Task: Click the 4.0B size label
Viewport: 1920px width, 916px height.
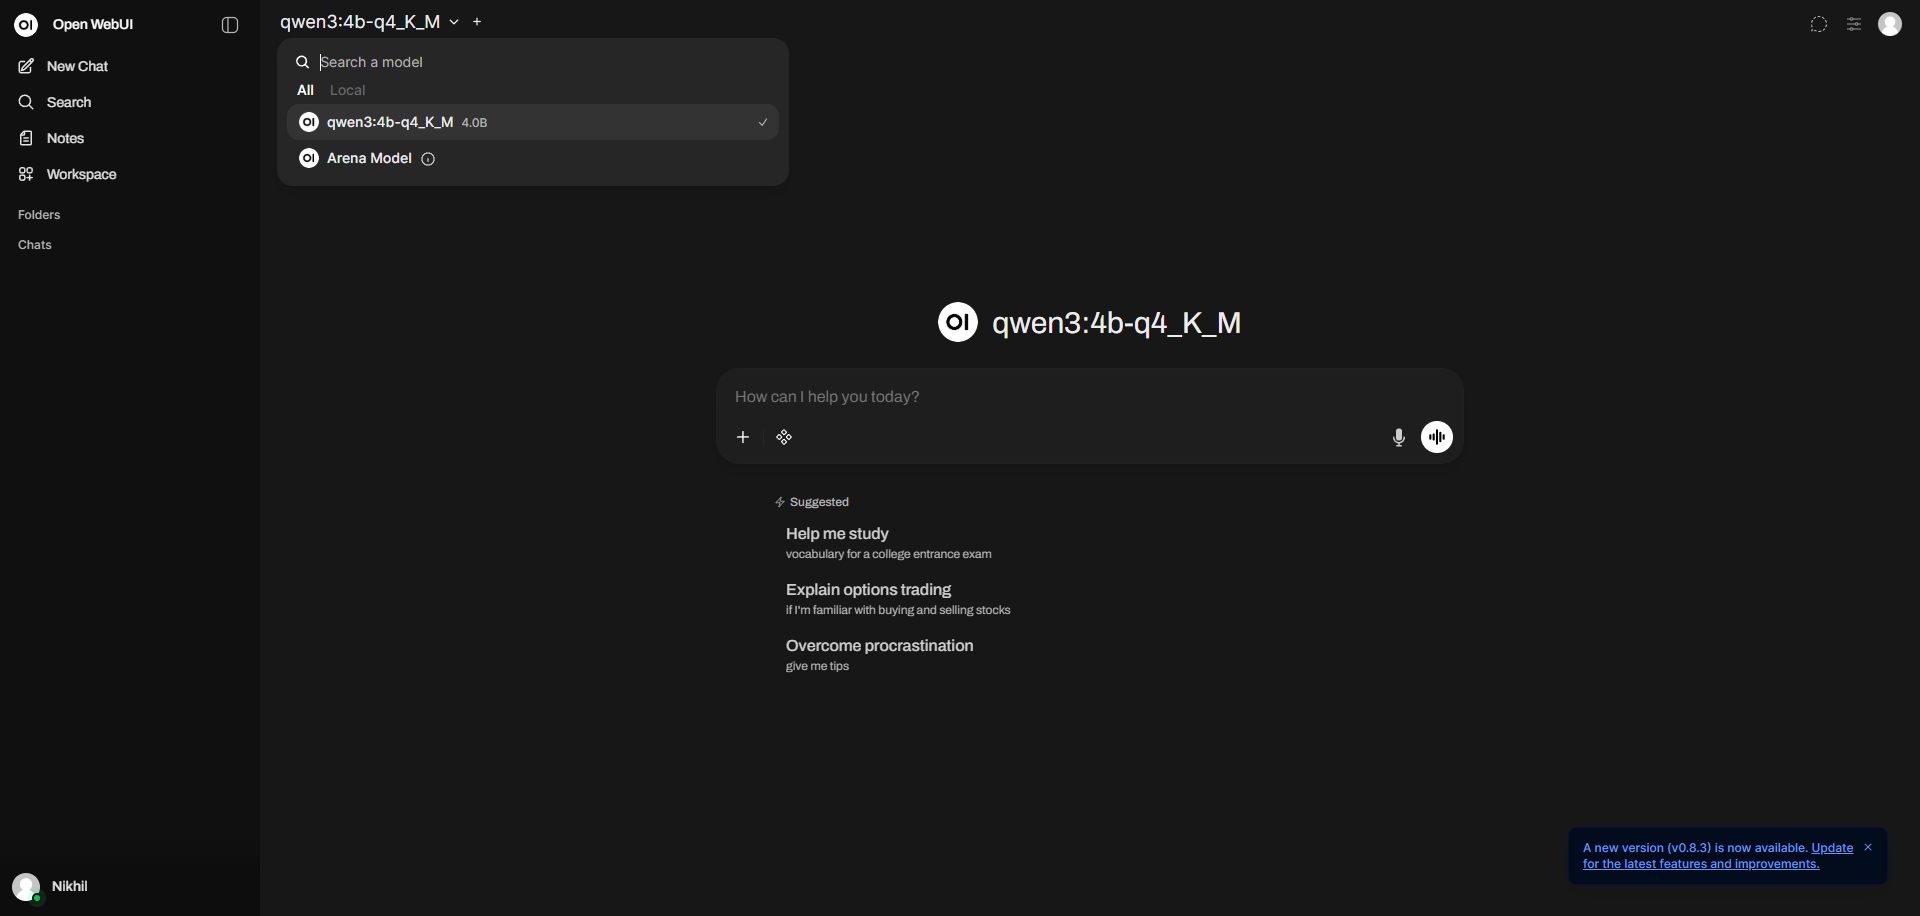Action: click(474, 123)
